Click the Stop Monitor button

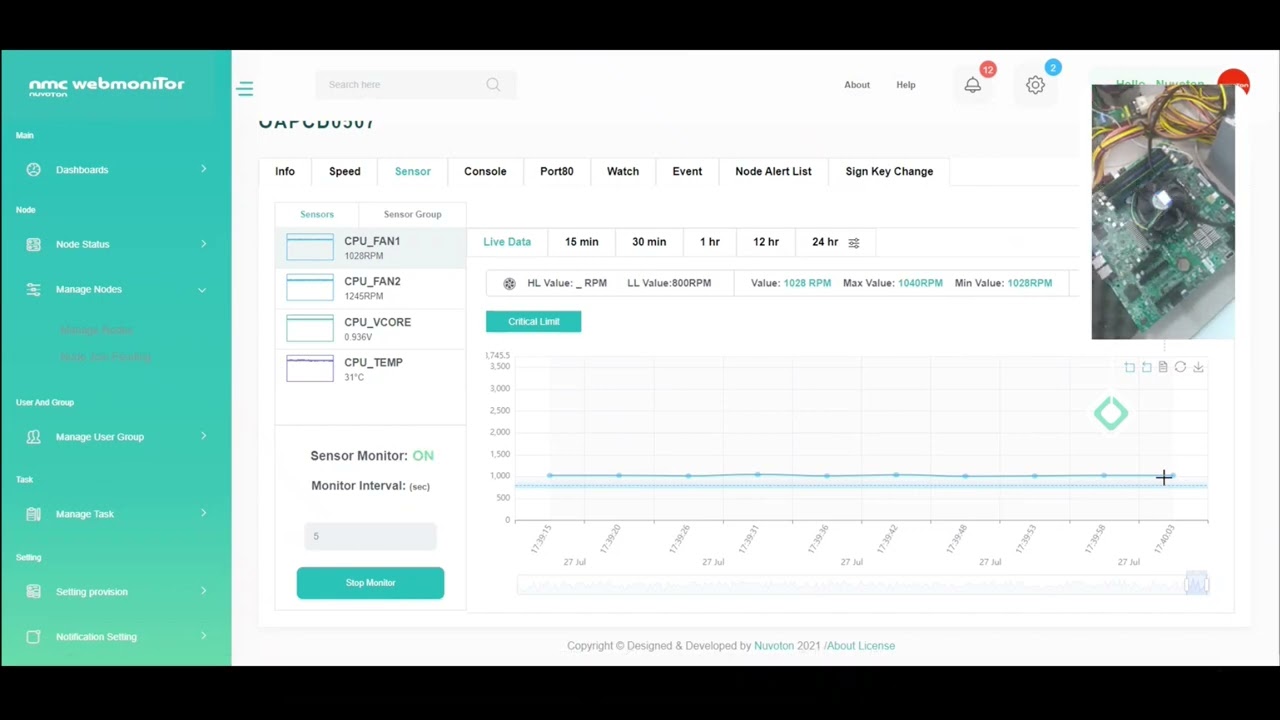[x=370, y=583]
